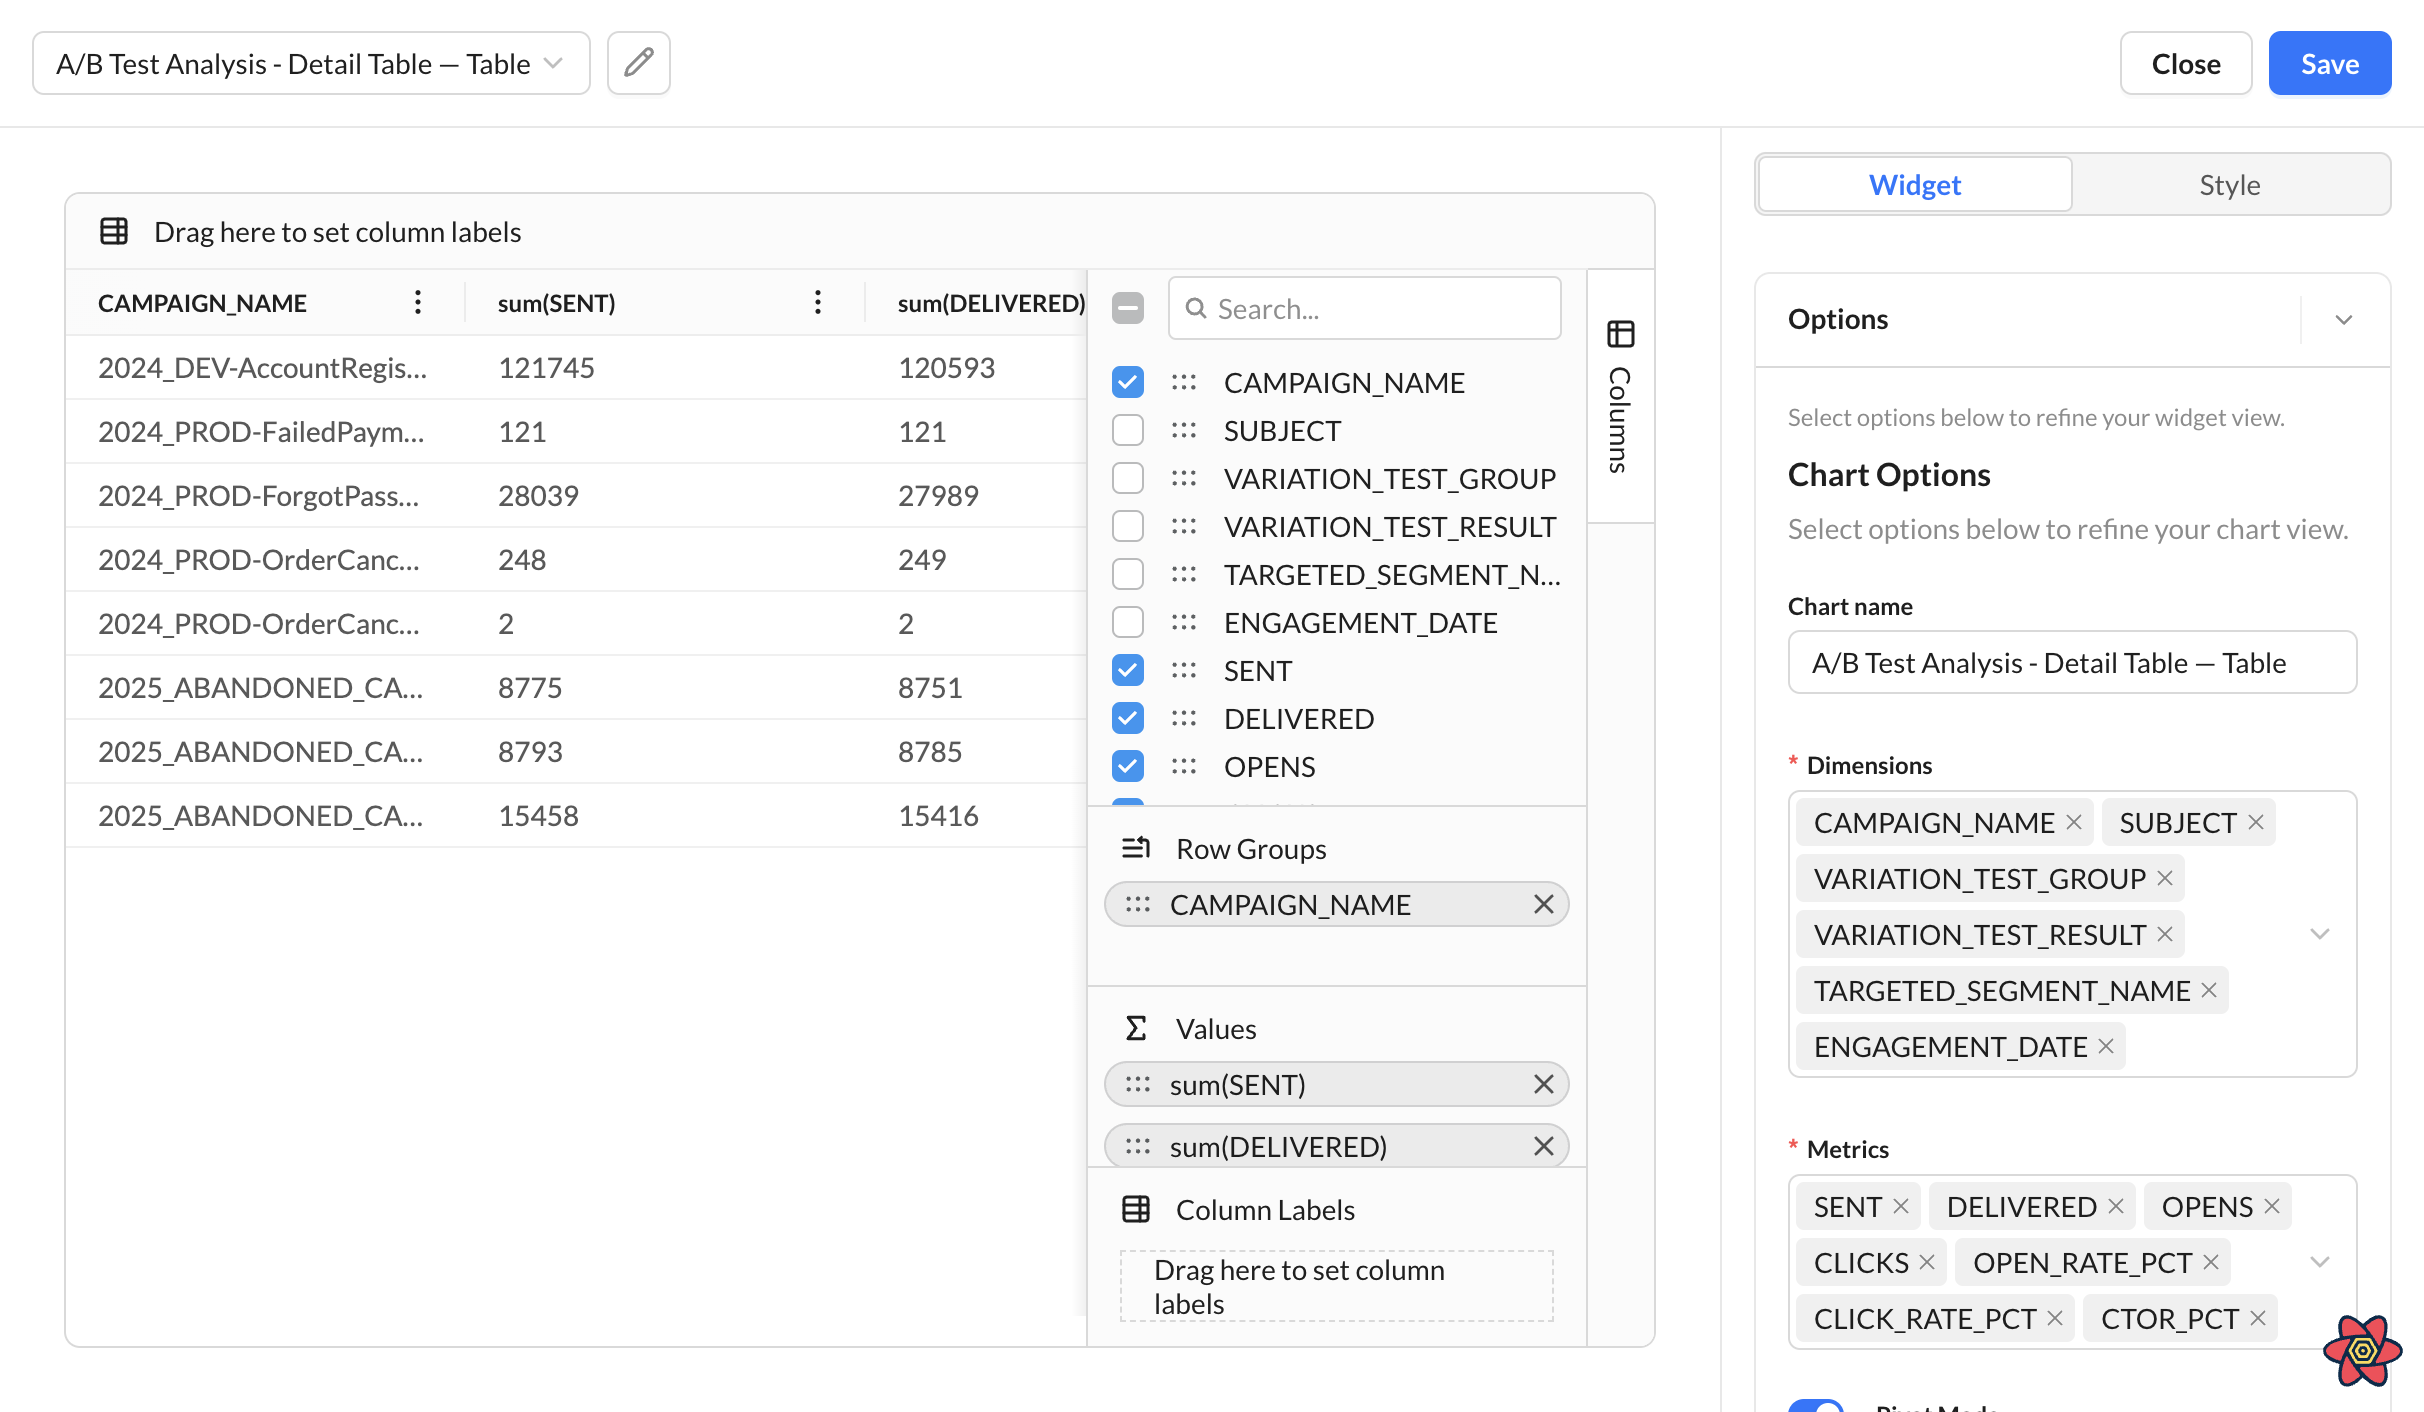Switch to the Style tab
The width and height of the screenshot is (2424, 1412).
(2230, 184)
